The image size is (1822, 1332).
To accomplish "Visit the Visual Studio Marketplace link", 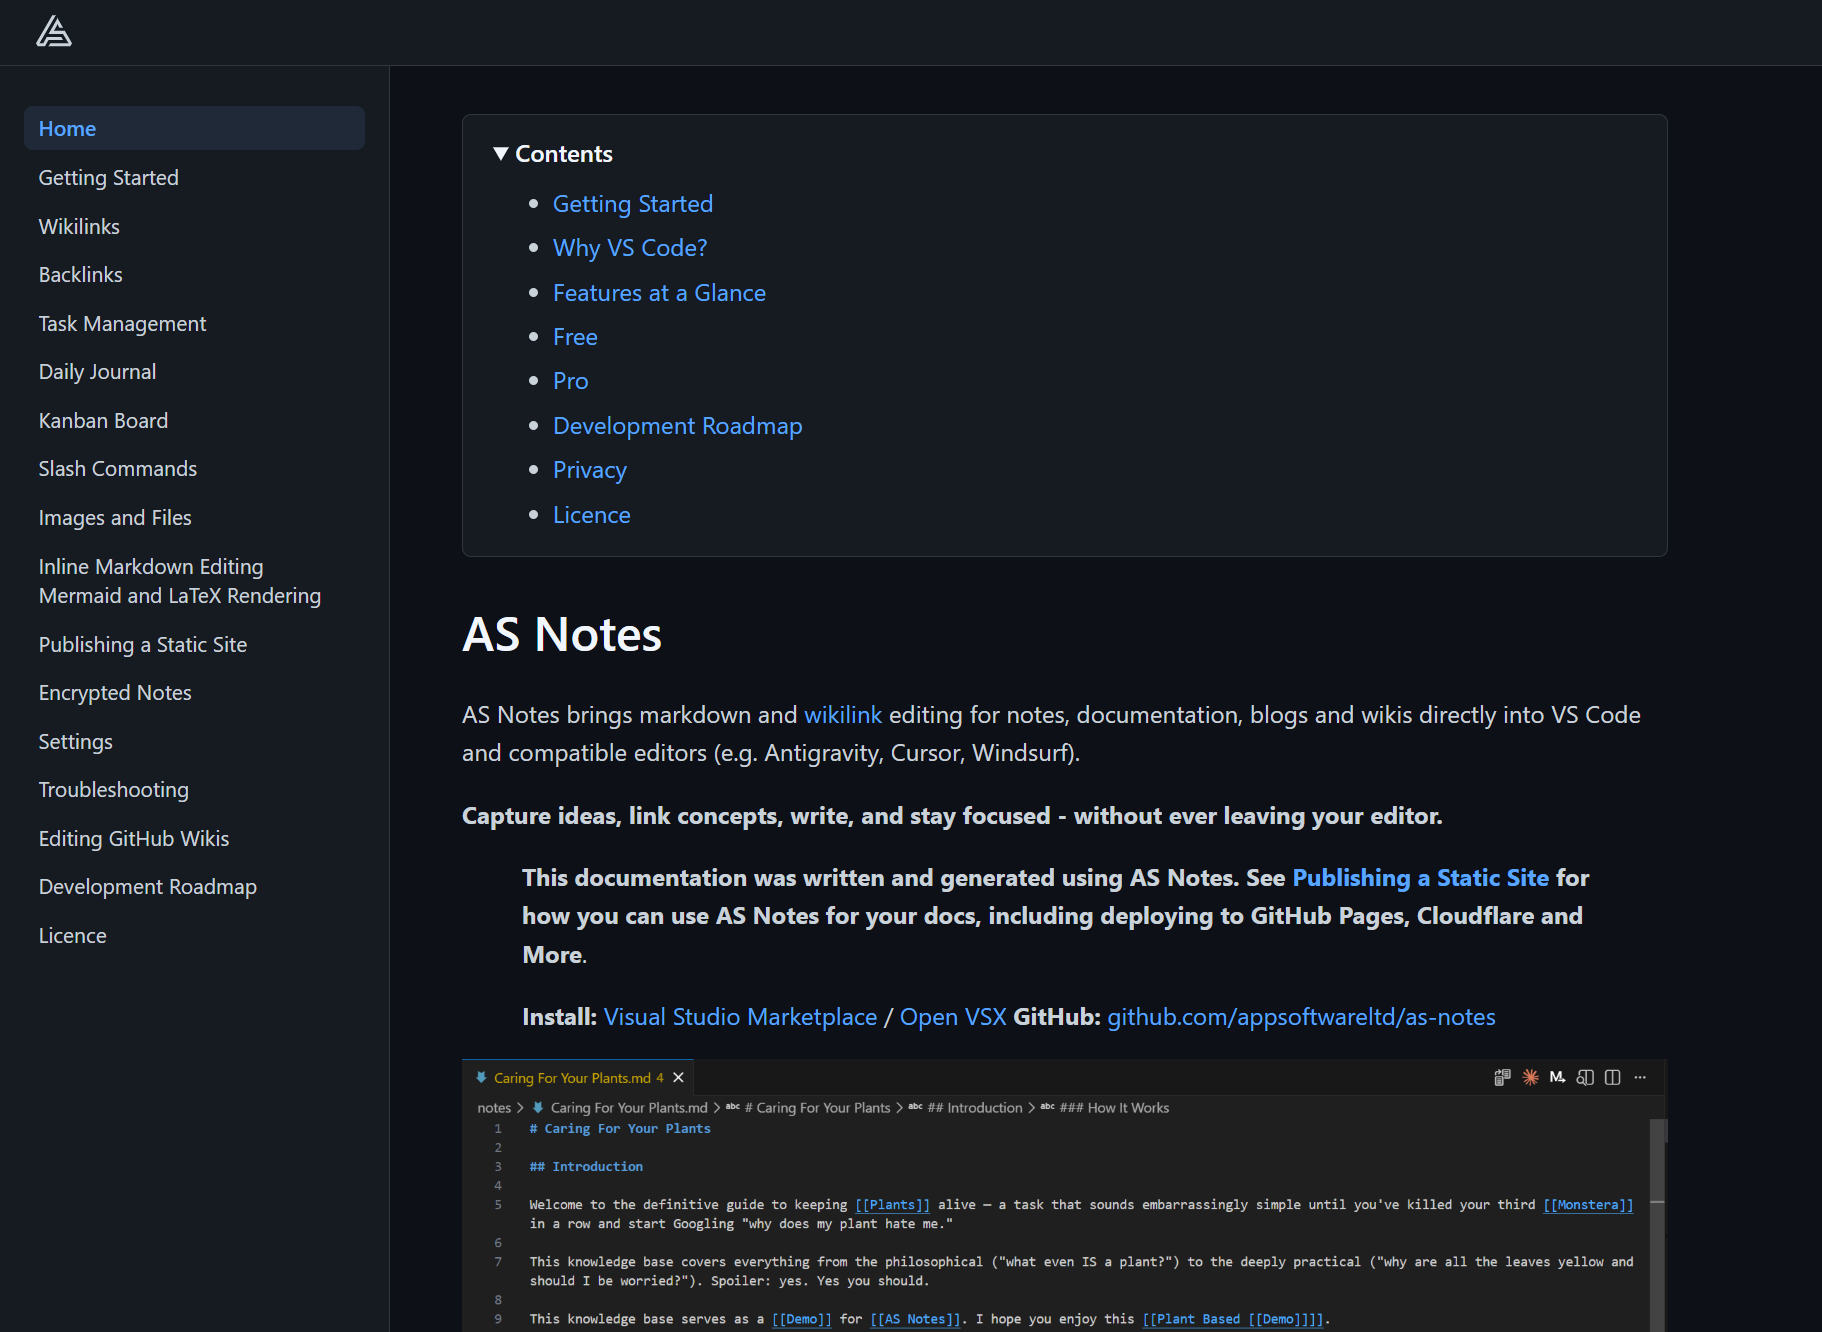I will click(739, 1016).
